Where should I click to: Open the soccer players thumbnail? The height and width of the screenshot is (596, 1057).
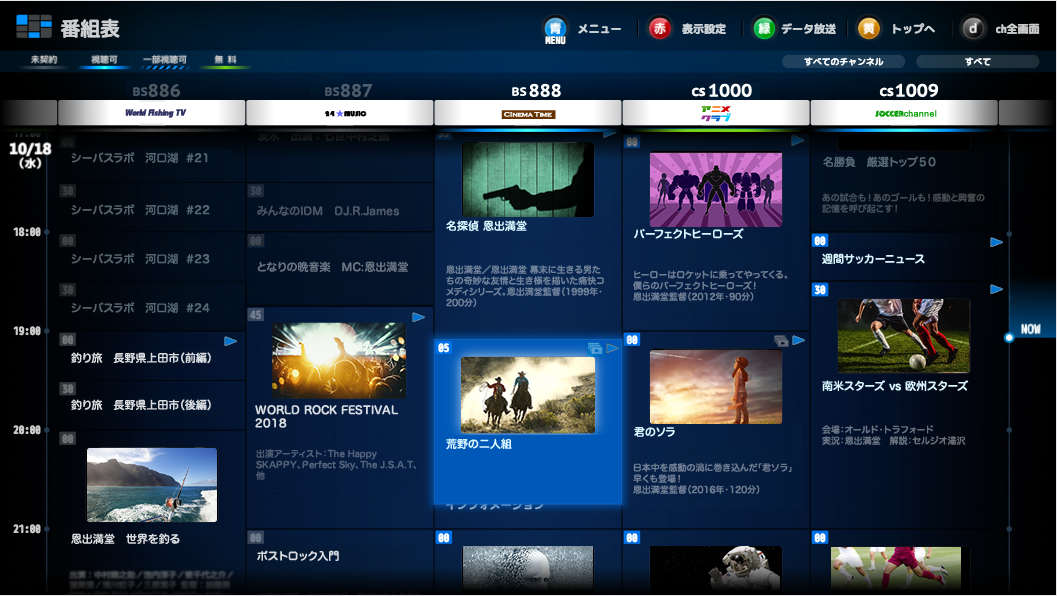click(x=904, y=336)
